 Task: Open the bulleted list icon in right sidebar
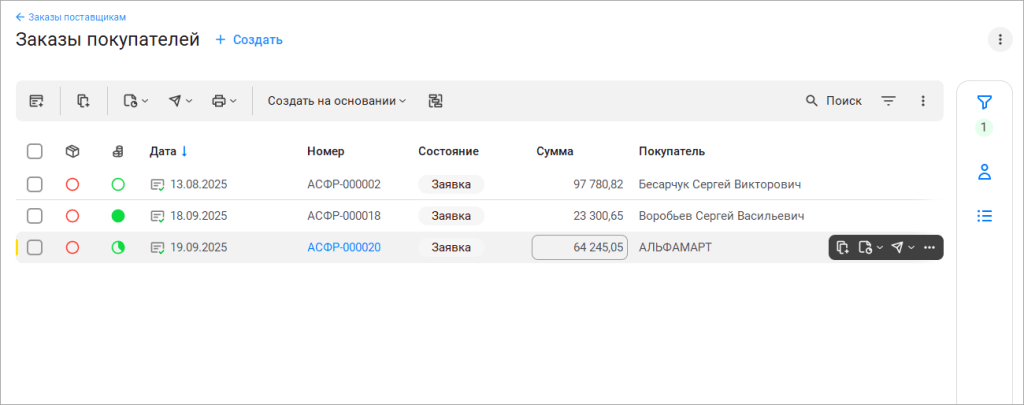point(984,215)
